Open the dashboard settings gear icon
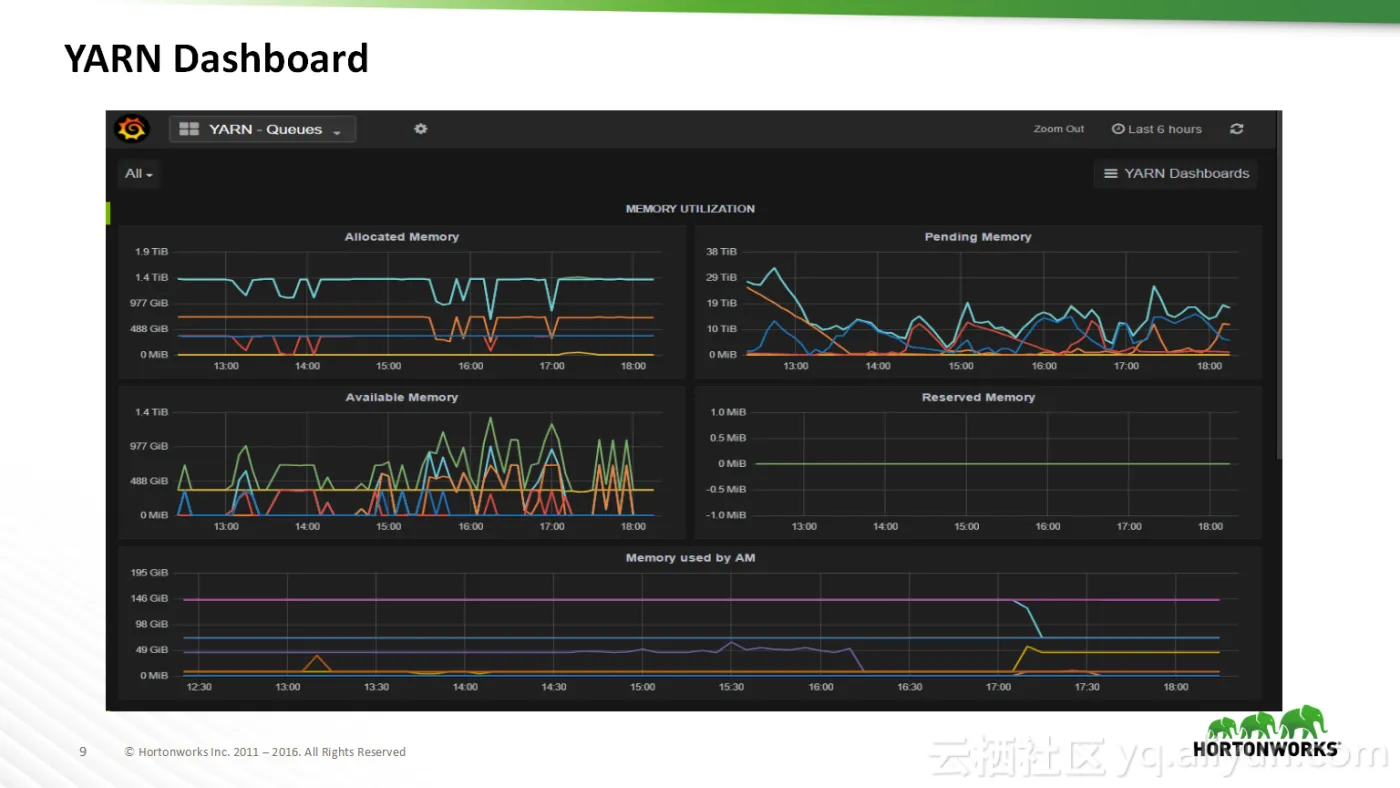Viewport: 1400px width, 788px height. click(x=421, y=129)
